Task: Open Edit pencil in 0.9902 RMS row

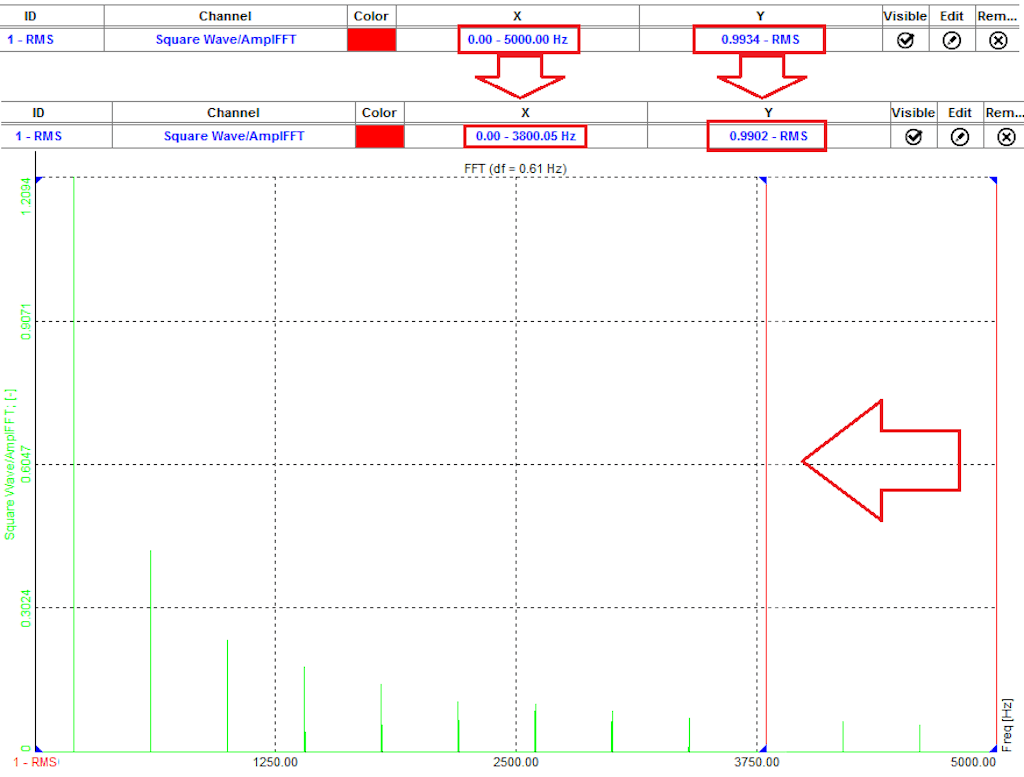Action: (x=959, y=137)
